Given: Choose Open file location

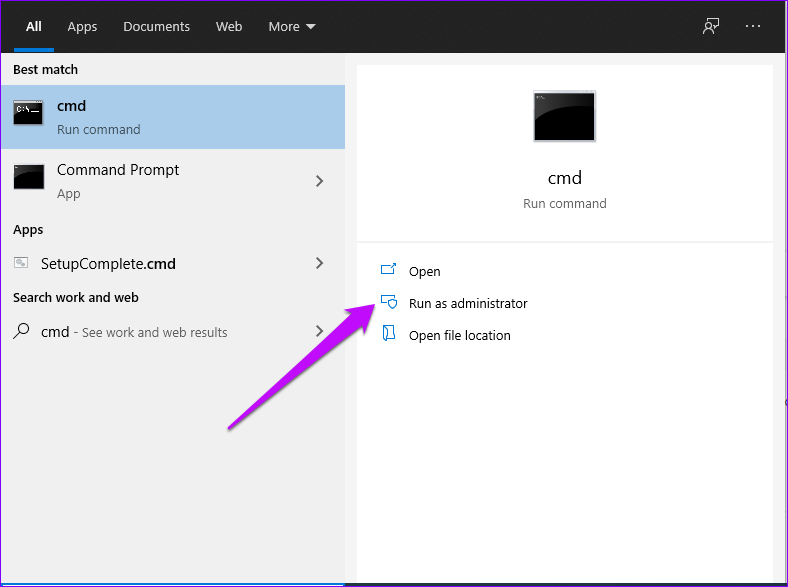Looking at the screenshot, I should 459,336.
